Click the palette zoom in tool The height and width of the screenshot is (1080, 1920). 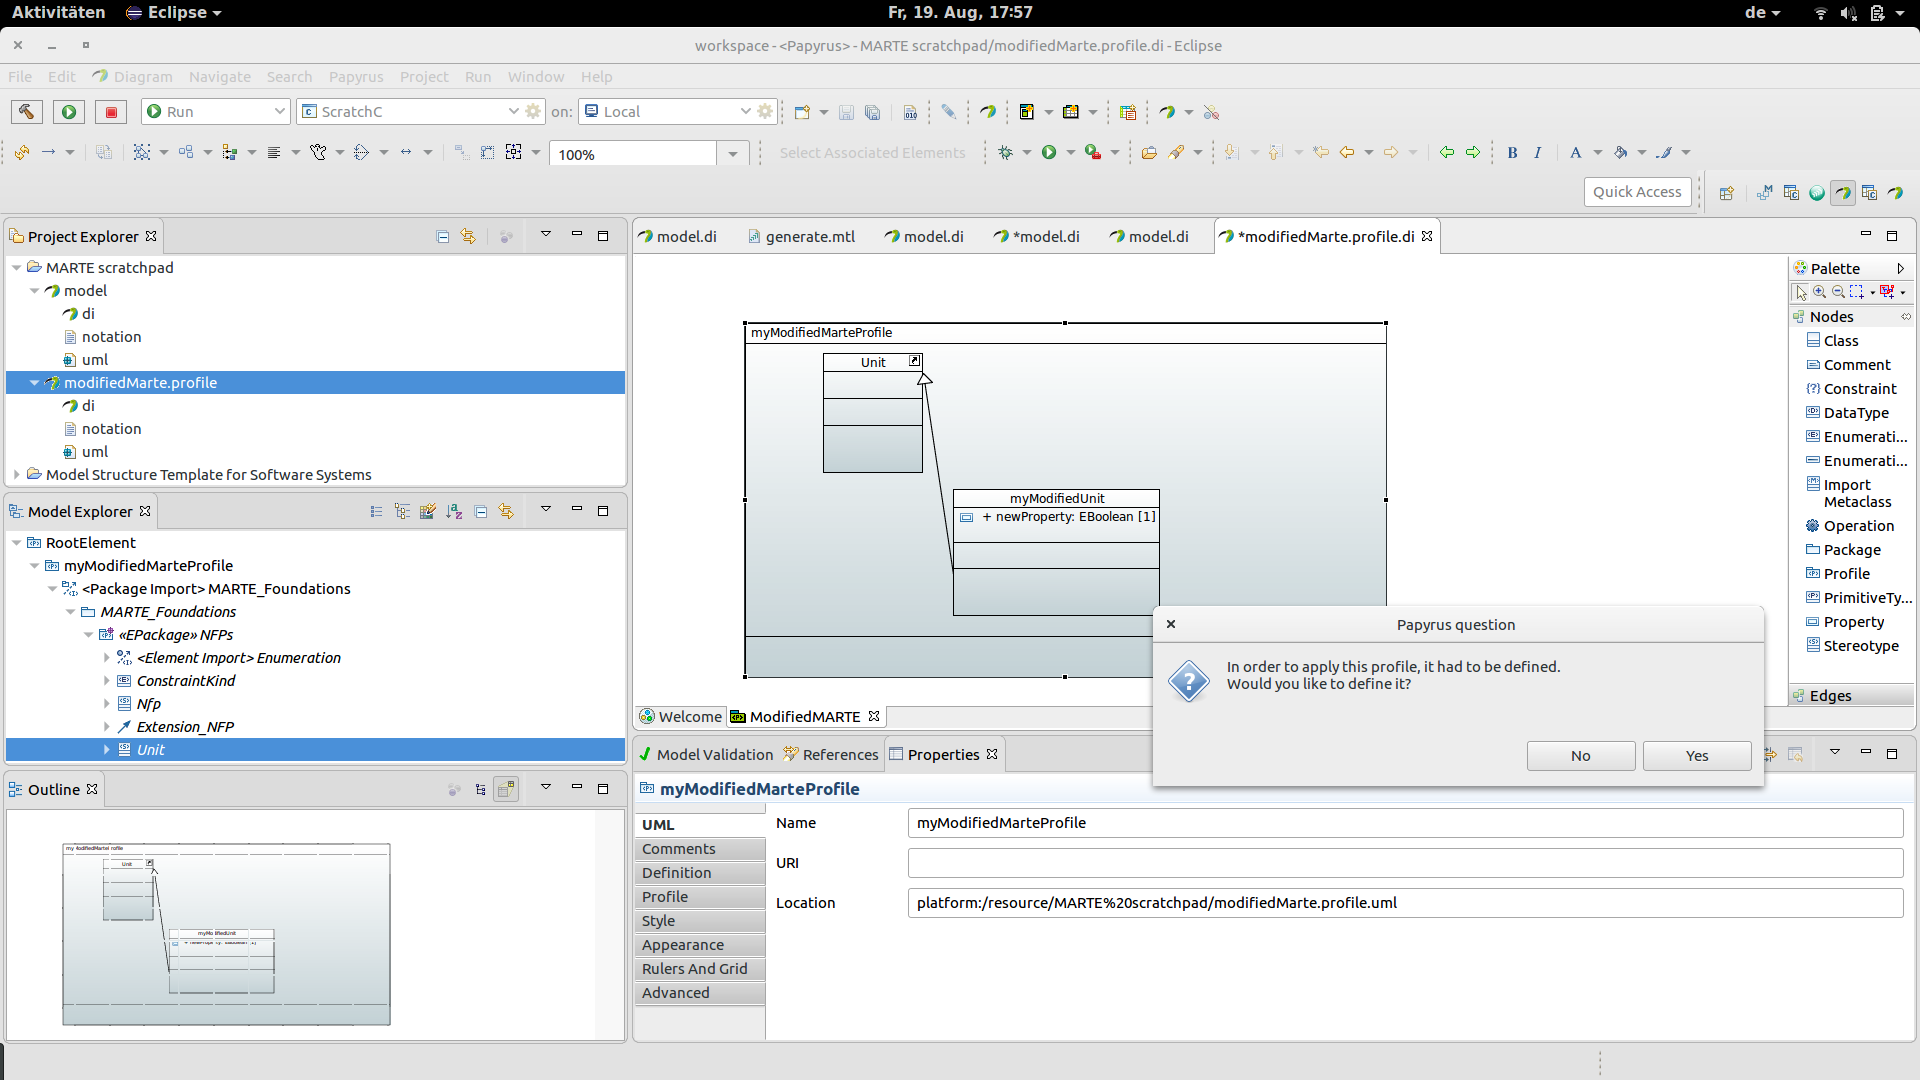coord(1820,292)
